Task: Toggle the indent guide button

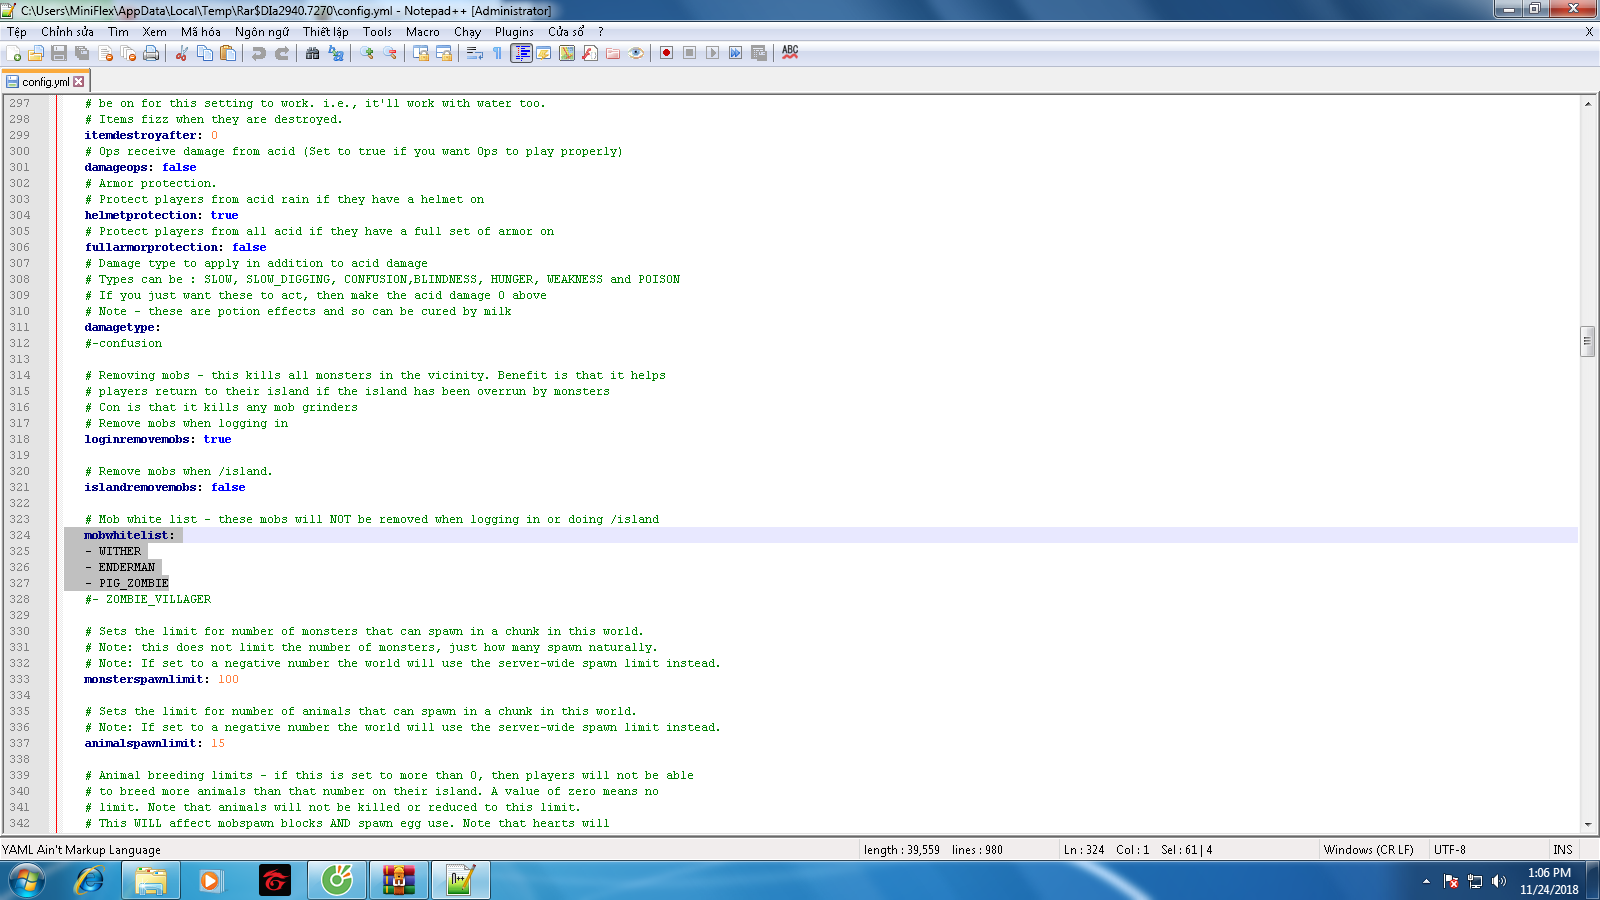Action: click(521, 53)
